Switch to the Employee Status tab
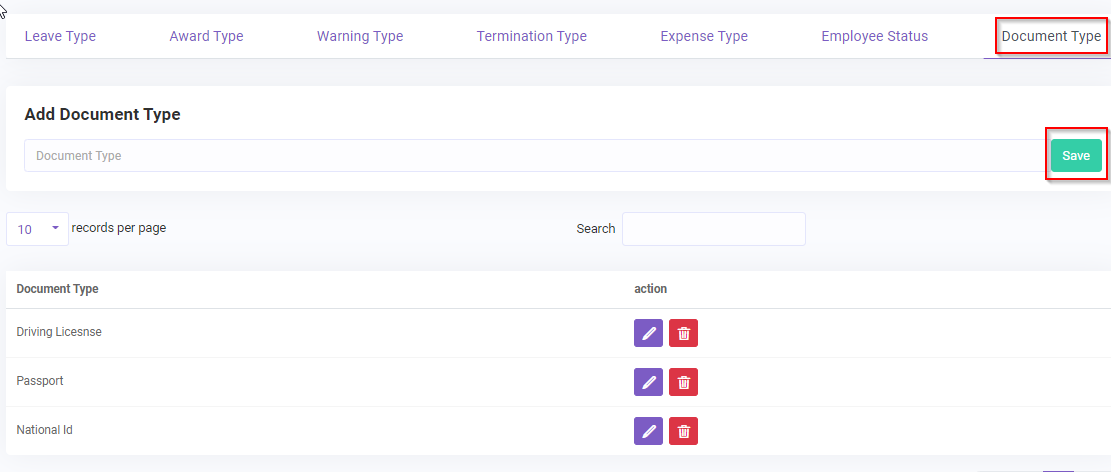Viewport: 1111px width, 472px height. [874, 36]
